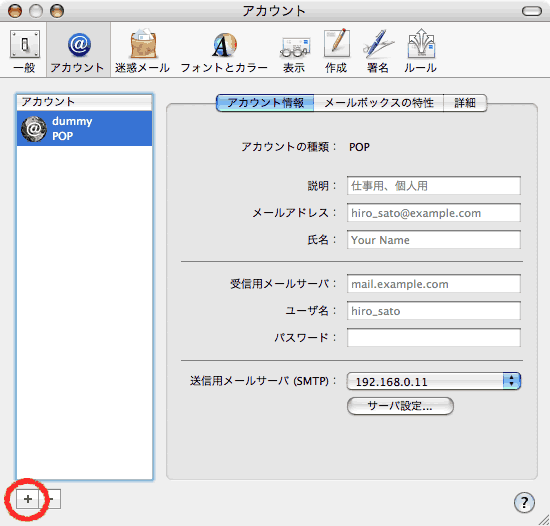Open the 署名 signatures pane
This screenshot has height=526, width=550.
pos(378,51)
